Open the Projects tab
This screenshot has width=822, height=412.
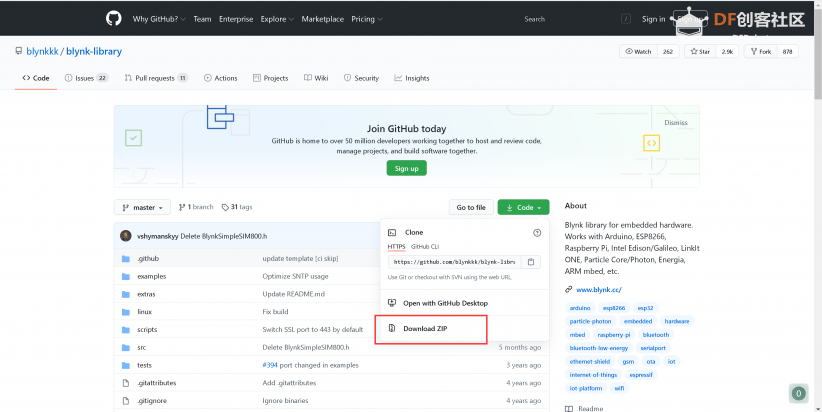pos(271,78)
